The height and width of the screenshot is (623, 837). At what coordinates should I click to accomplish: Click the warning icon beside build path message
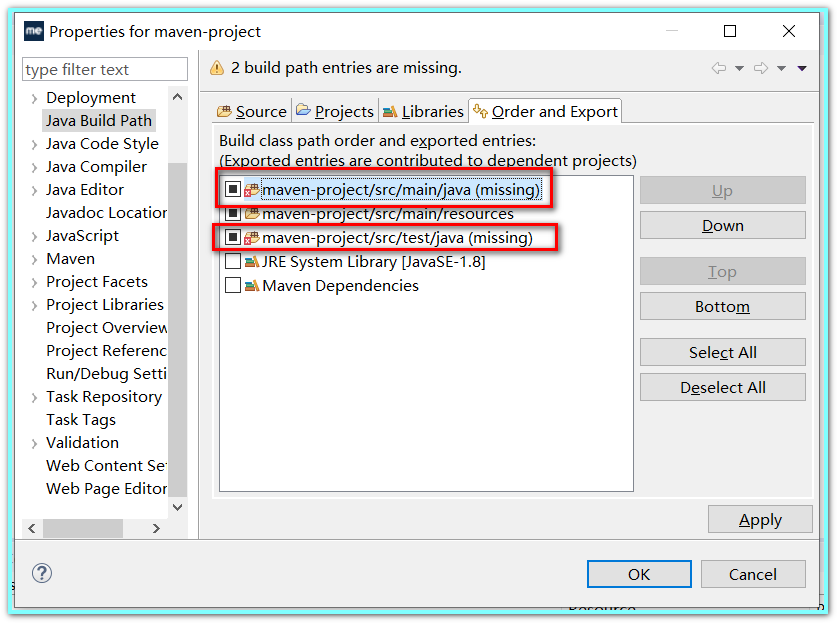(217, 68)
